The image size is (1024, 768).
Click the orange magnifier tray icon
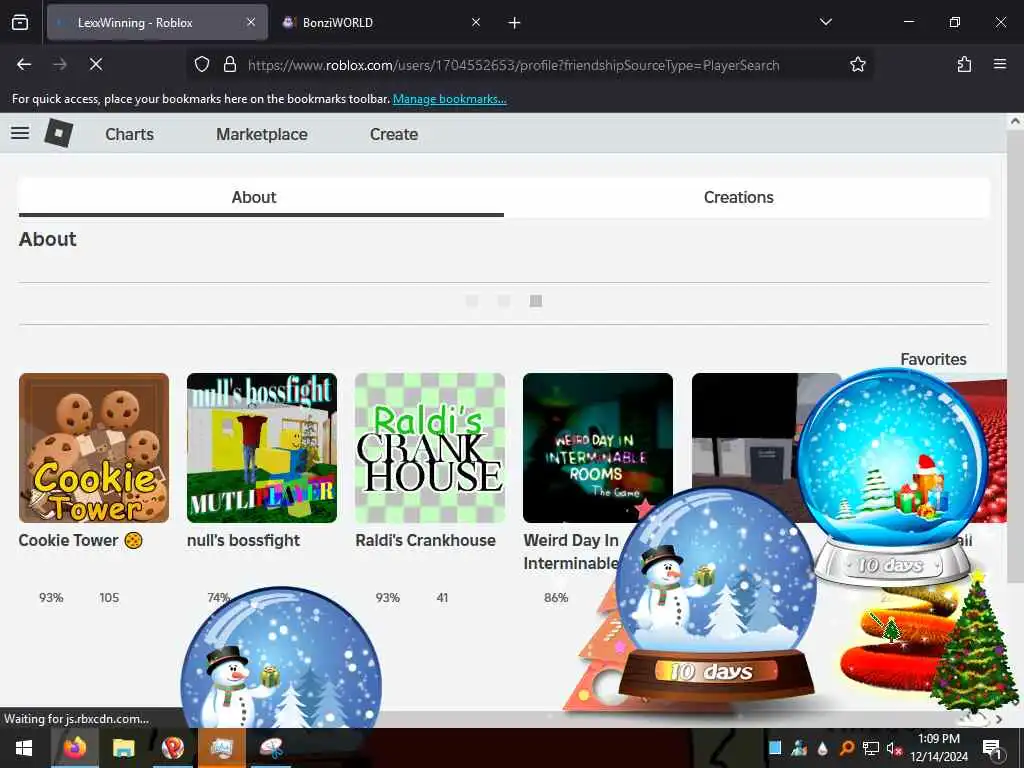846,748
